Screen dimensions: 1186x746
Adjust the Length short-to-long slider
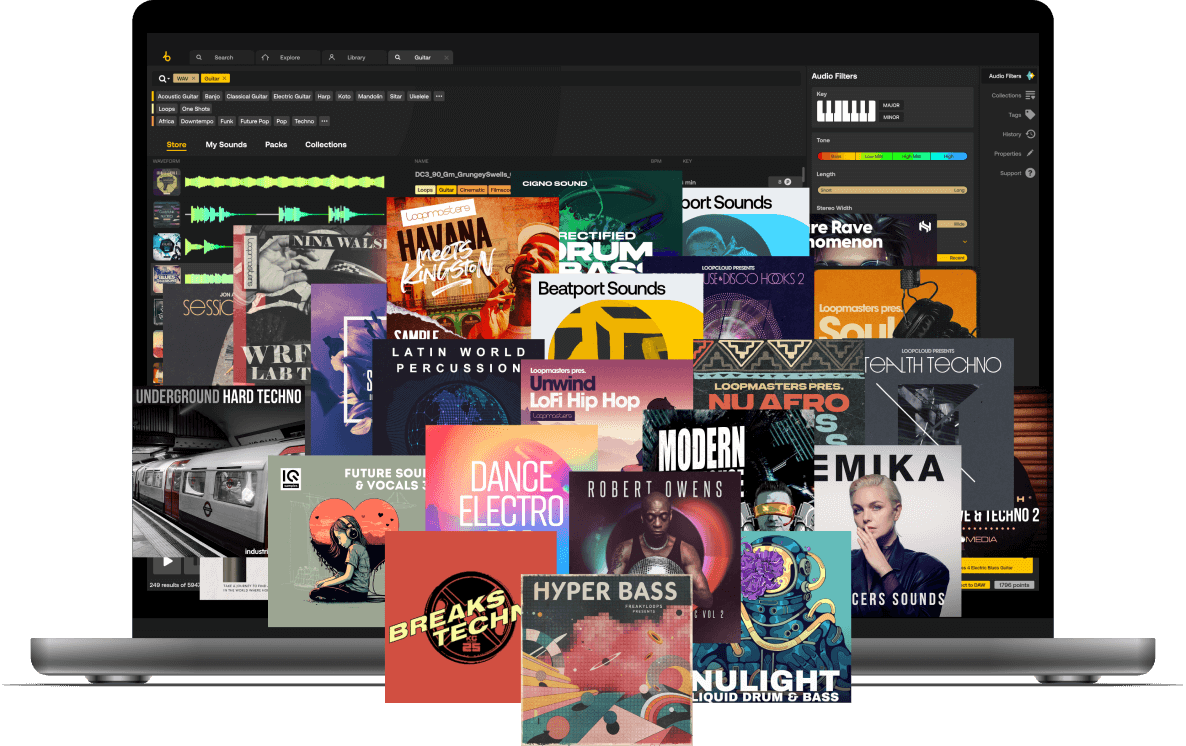coord(893,190)
